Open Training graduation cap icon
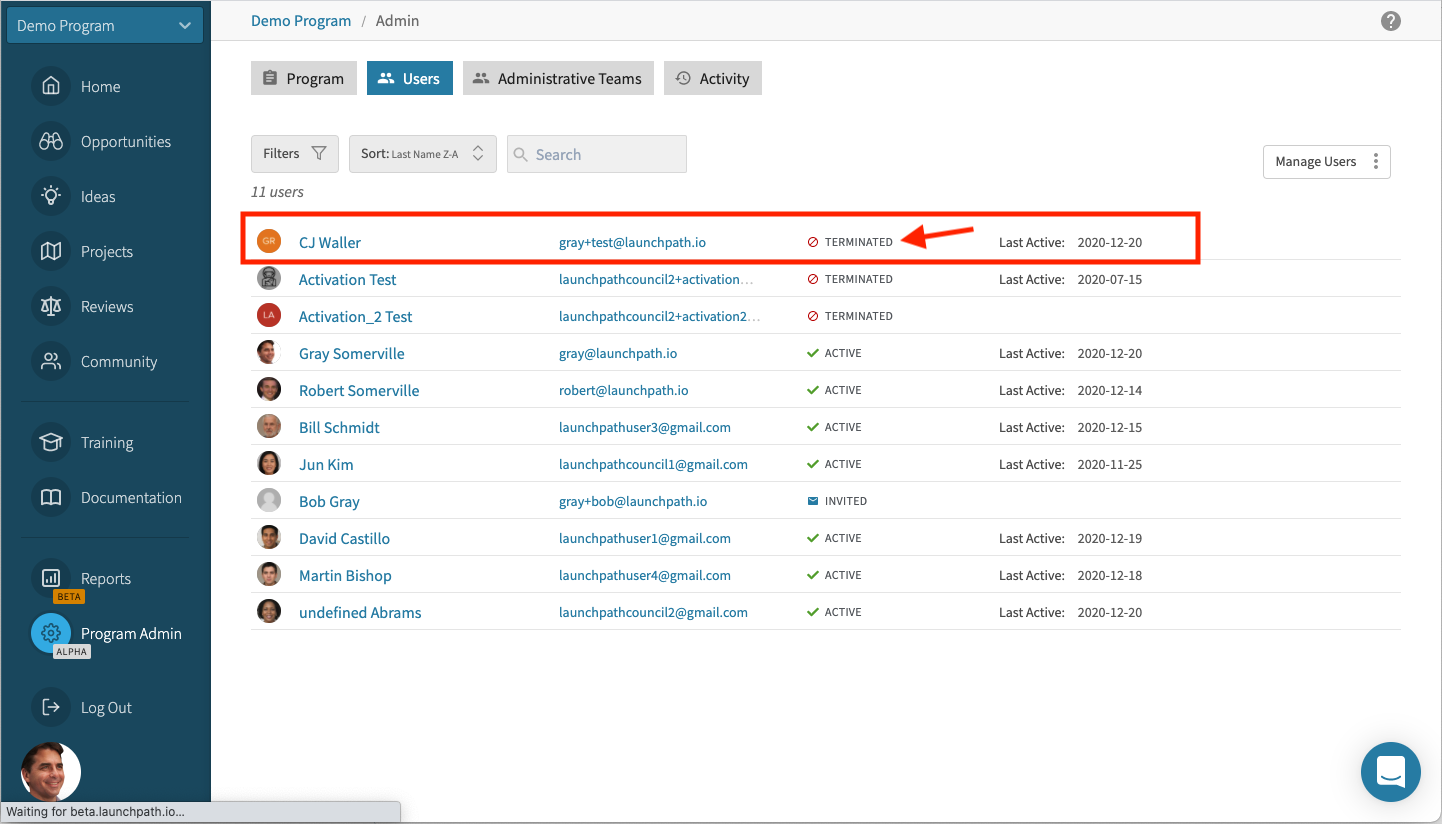 (x=51, y=443)
